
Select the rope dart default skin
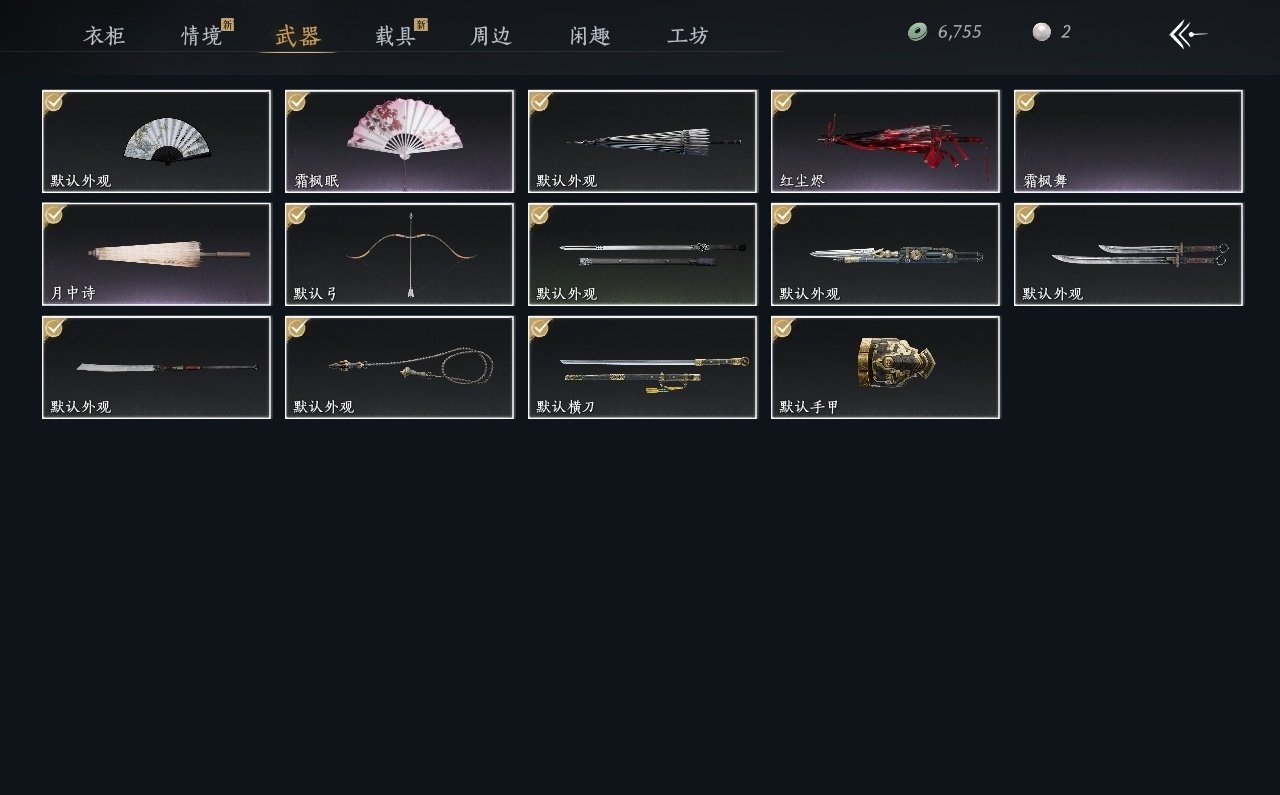click(399, 367)
